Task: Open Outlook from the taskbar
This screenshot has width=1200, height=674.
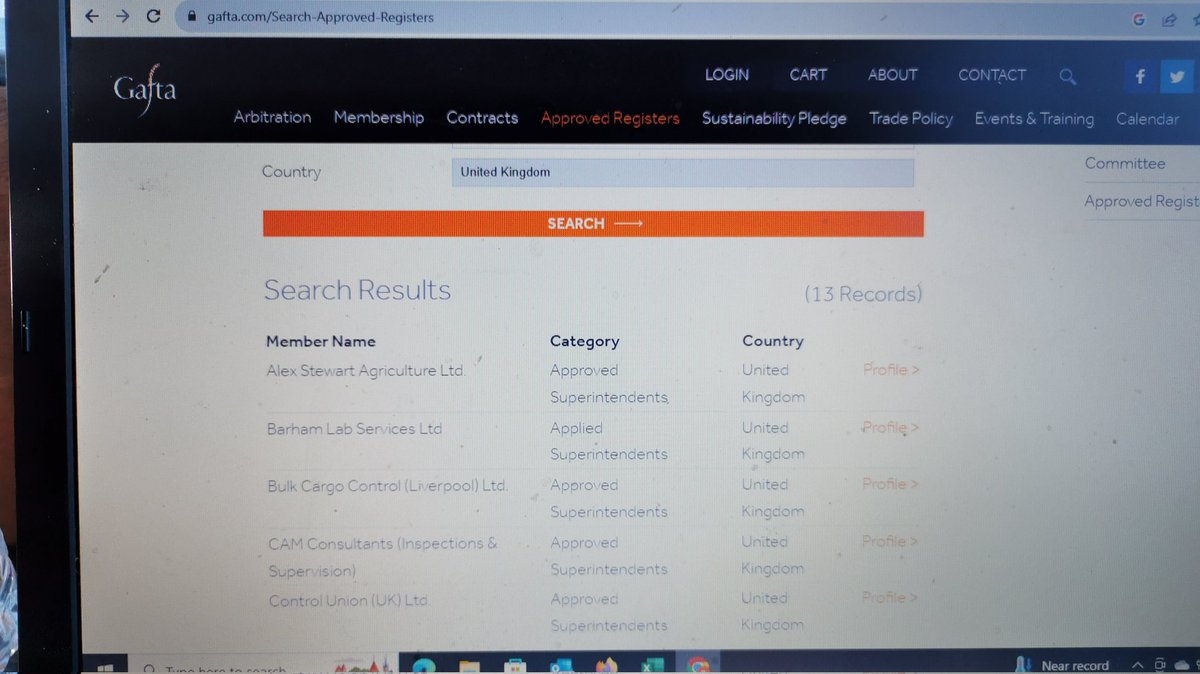Action: [560, 666]
